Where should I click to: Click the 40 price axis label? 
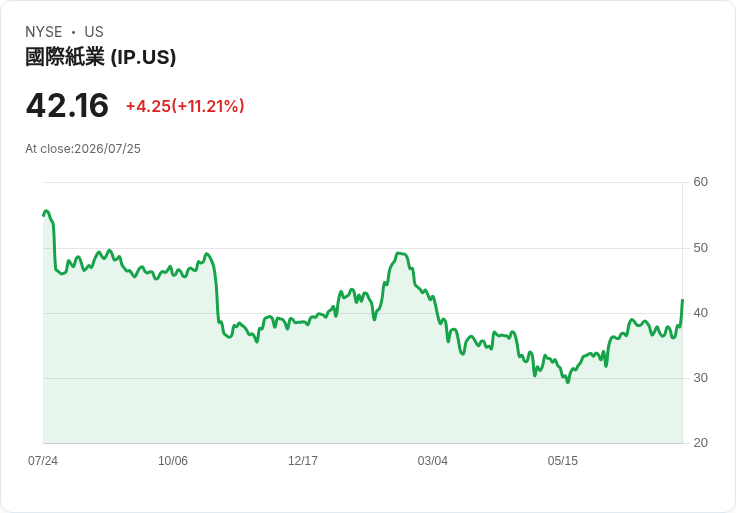[x=700, y=313]
